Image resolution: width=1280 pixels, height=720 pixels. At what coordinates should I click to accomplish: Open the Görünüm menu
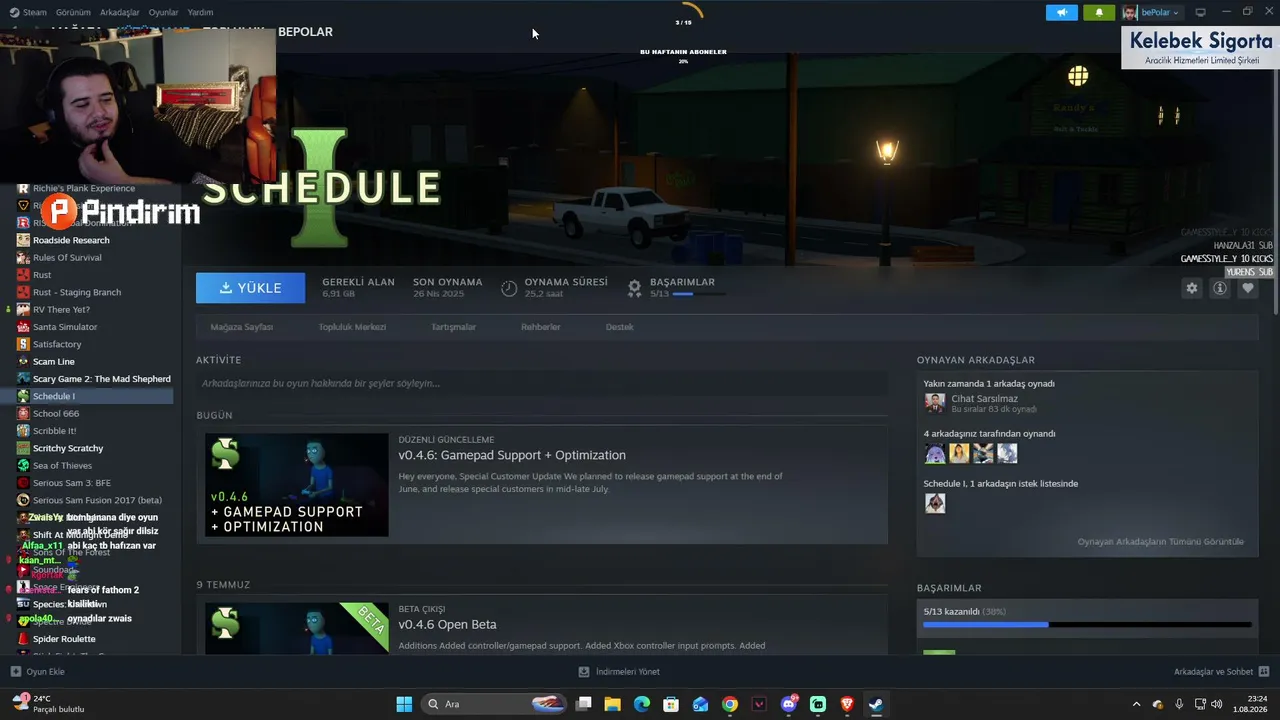pyautogui.click(x=73, y=12)
